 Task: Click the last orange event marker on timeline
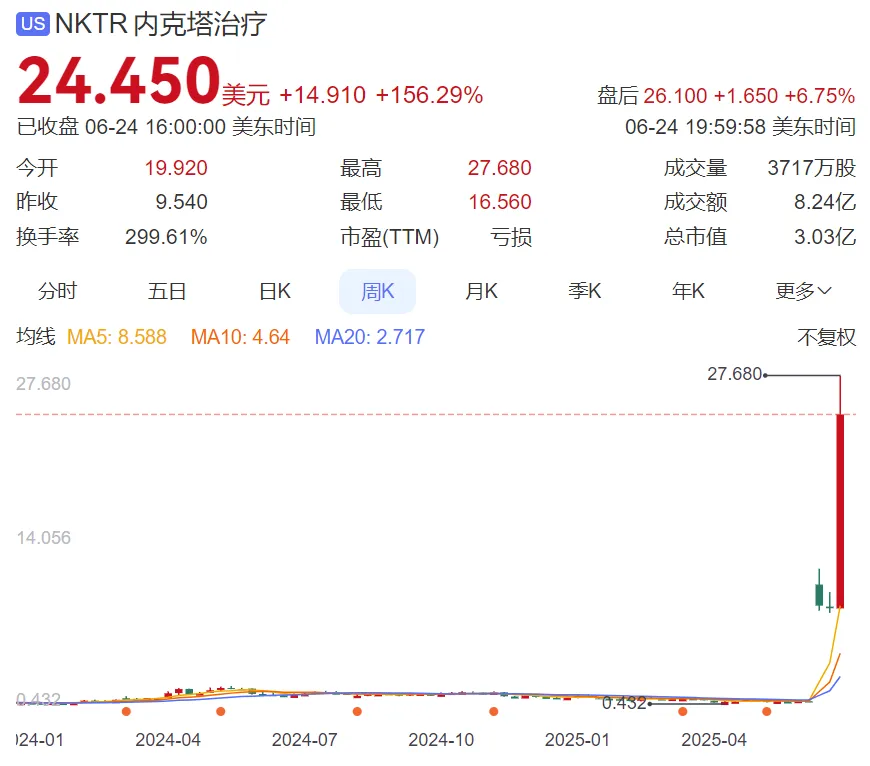click(x=767, y=712)
